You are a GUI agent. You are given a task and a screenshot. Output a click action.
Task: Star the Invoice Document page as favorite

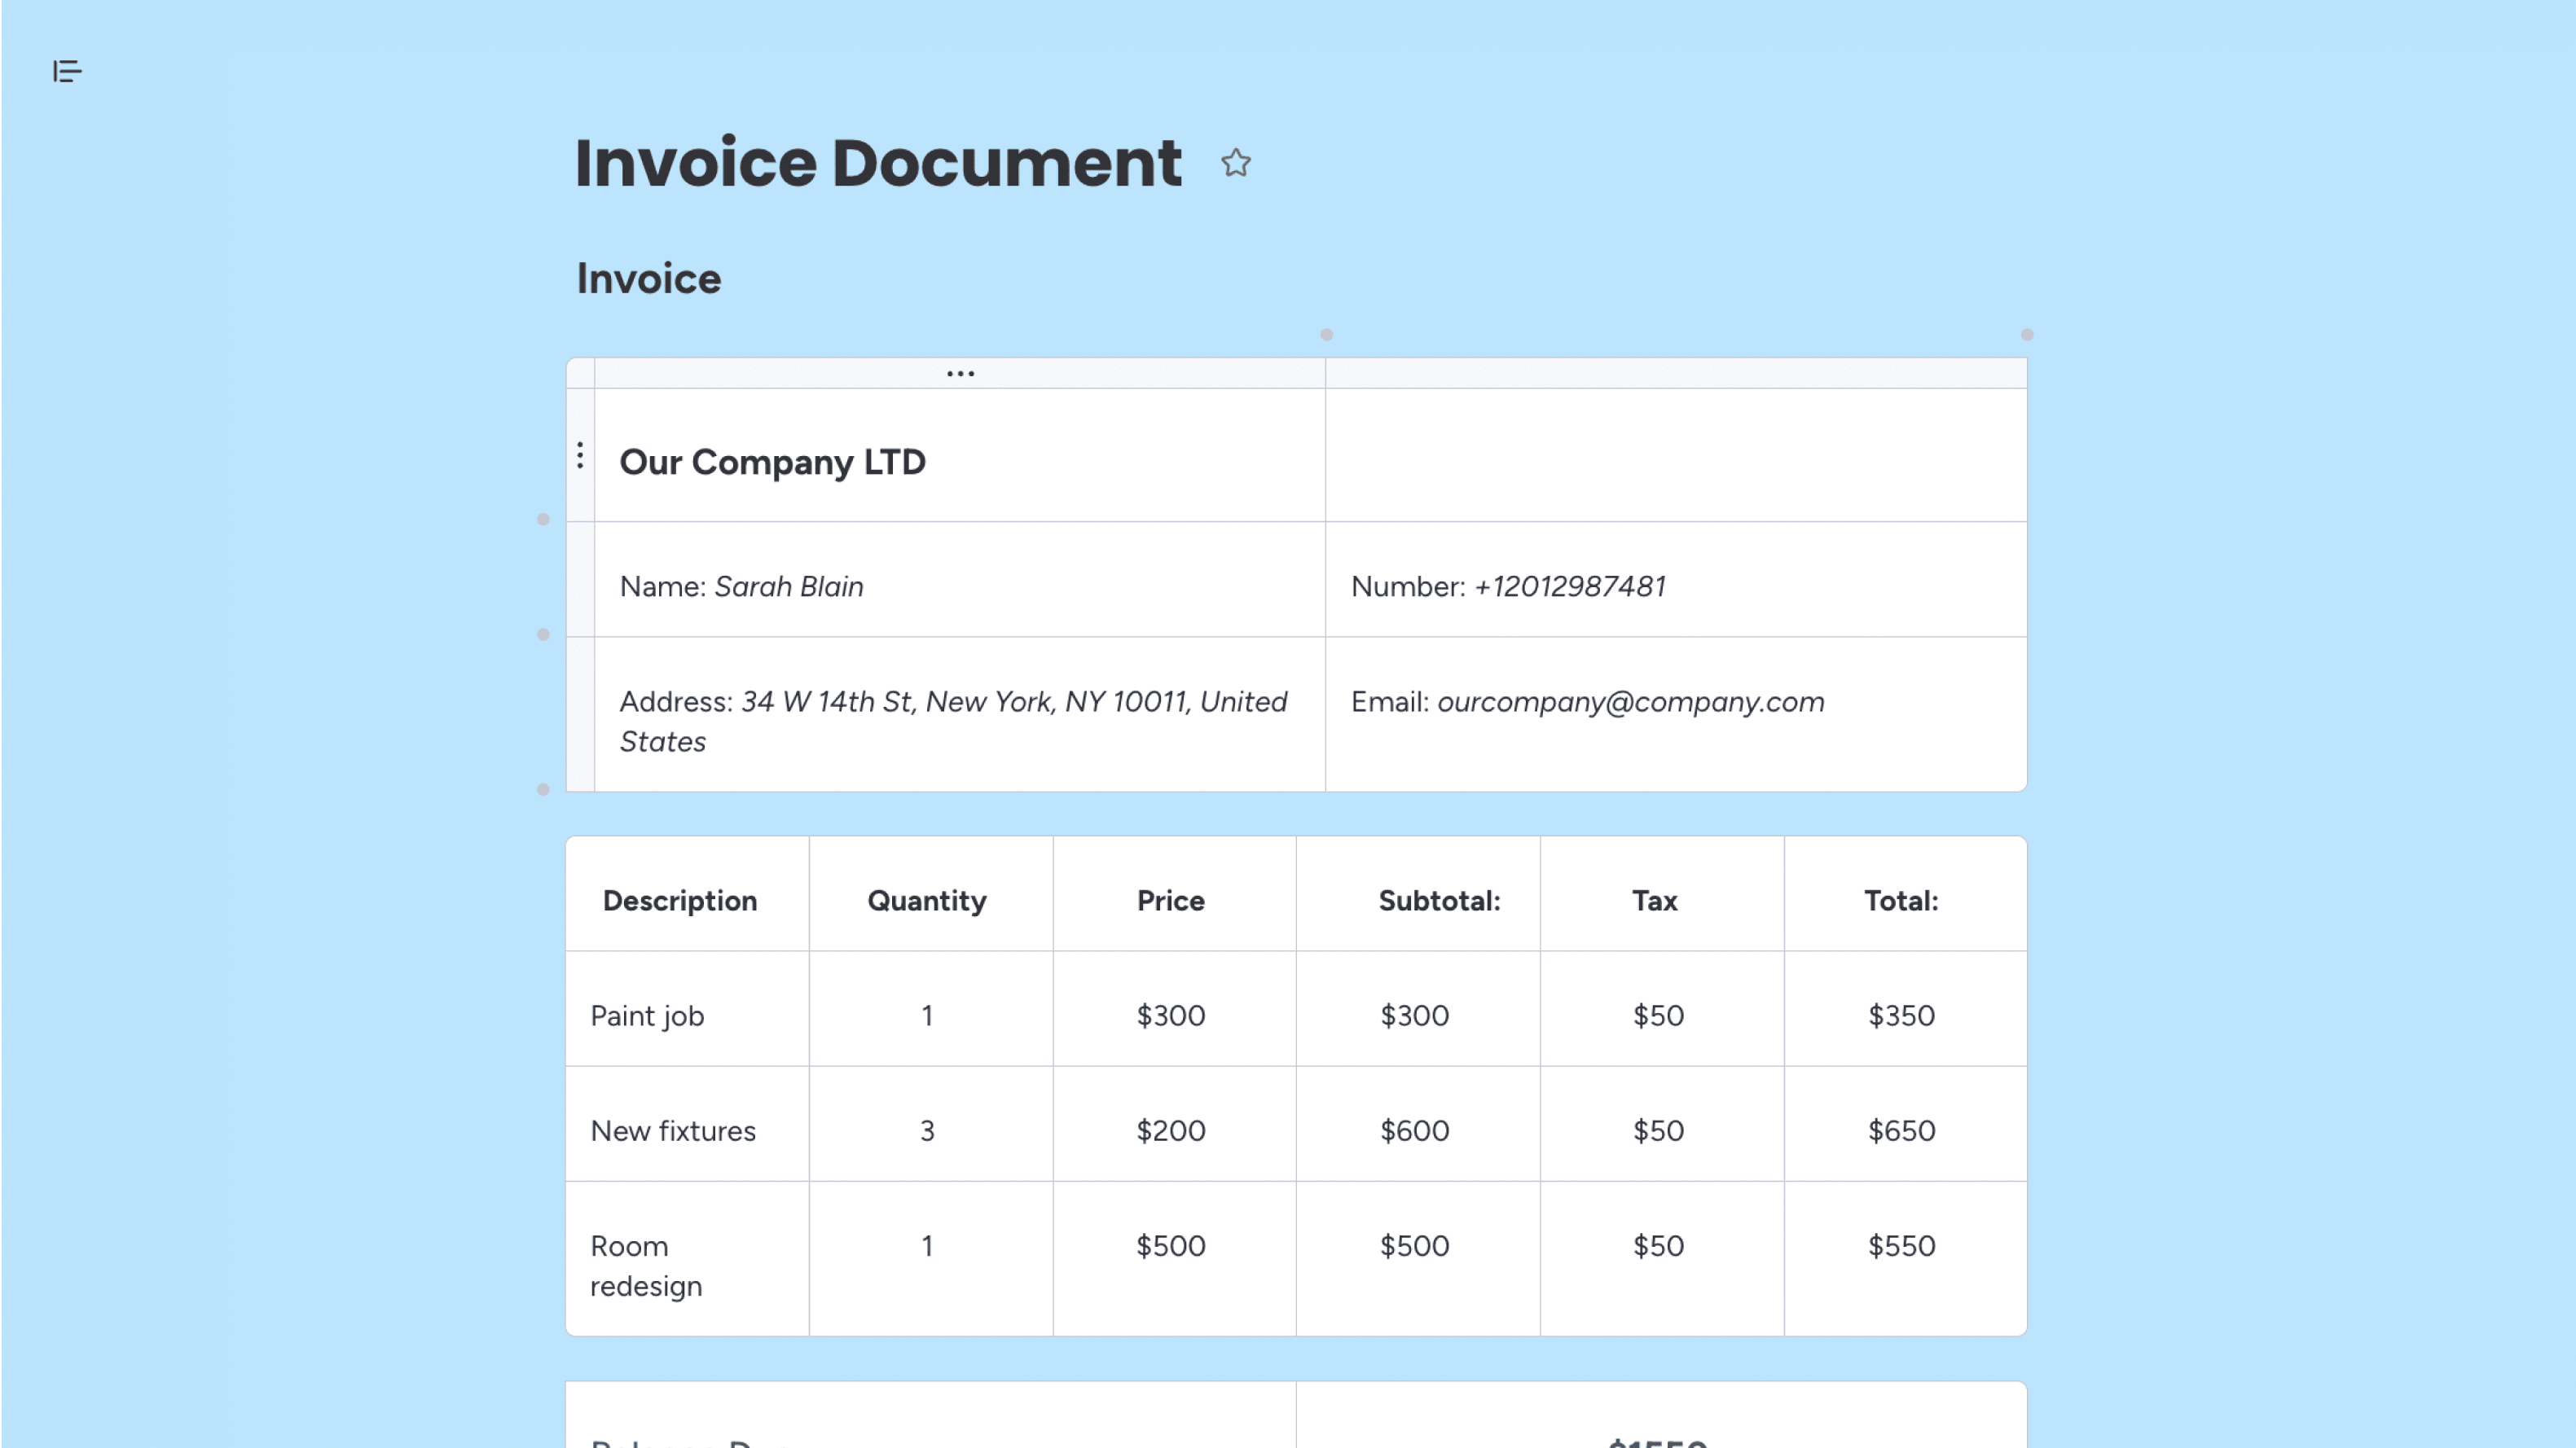coord(1236,163)
